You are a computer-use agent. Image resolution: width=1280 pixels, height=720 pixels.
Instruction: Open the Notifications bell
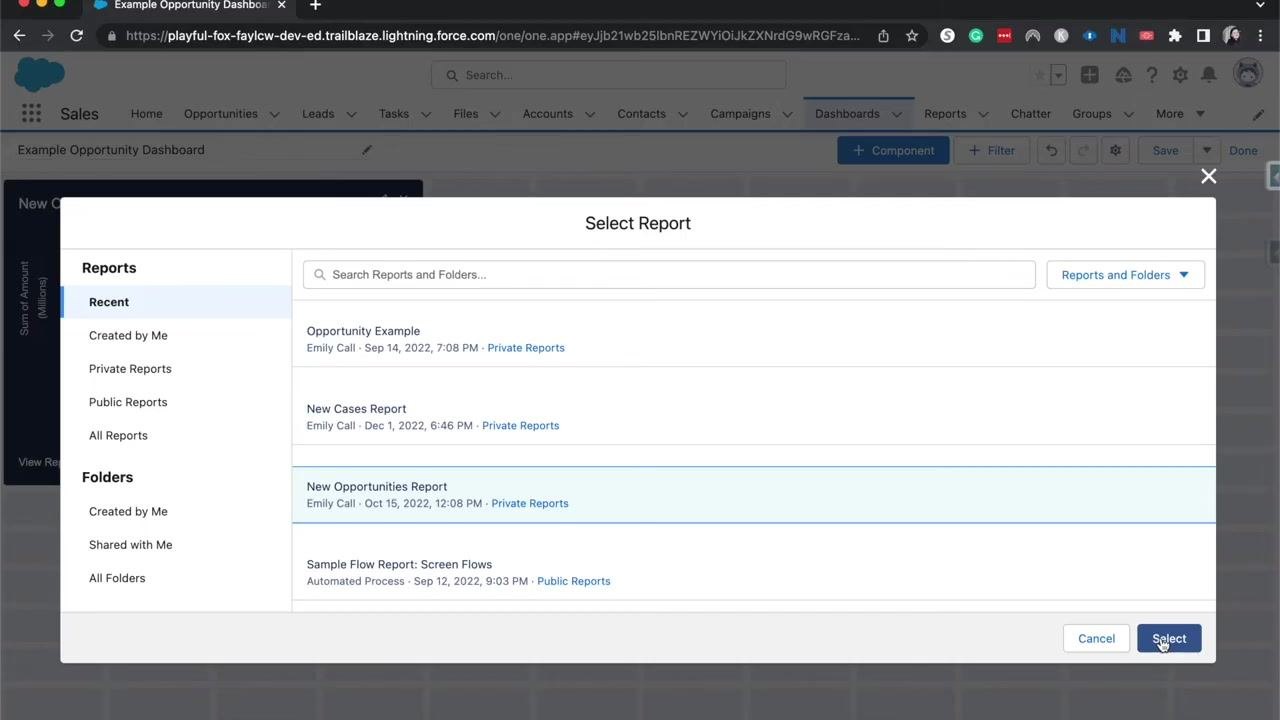[1209, 75]
